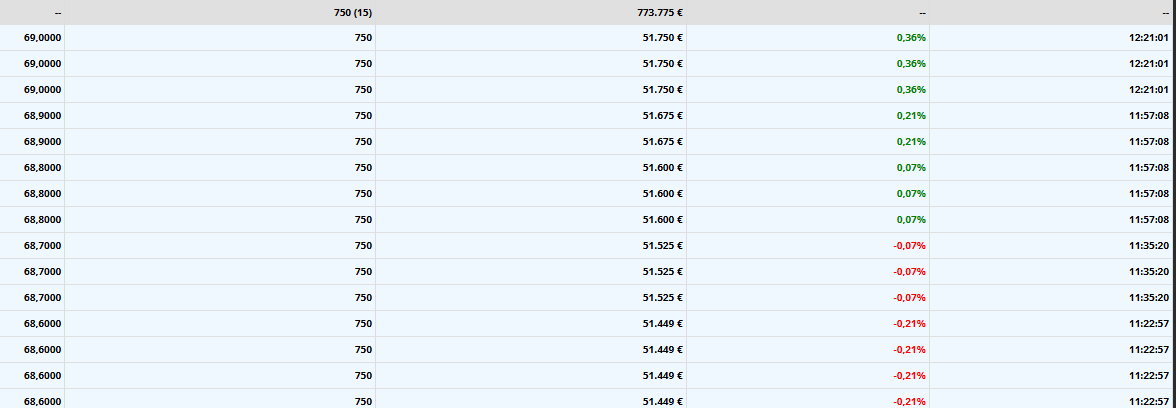This screenshot has width=1176, height=408.
Task: Select the 750 (15) summary quantity cell
Action: 220,12
